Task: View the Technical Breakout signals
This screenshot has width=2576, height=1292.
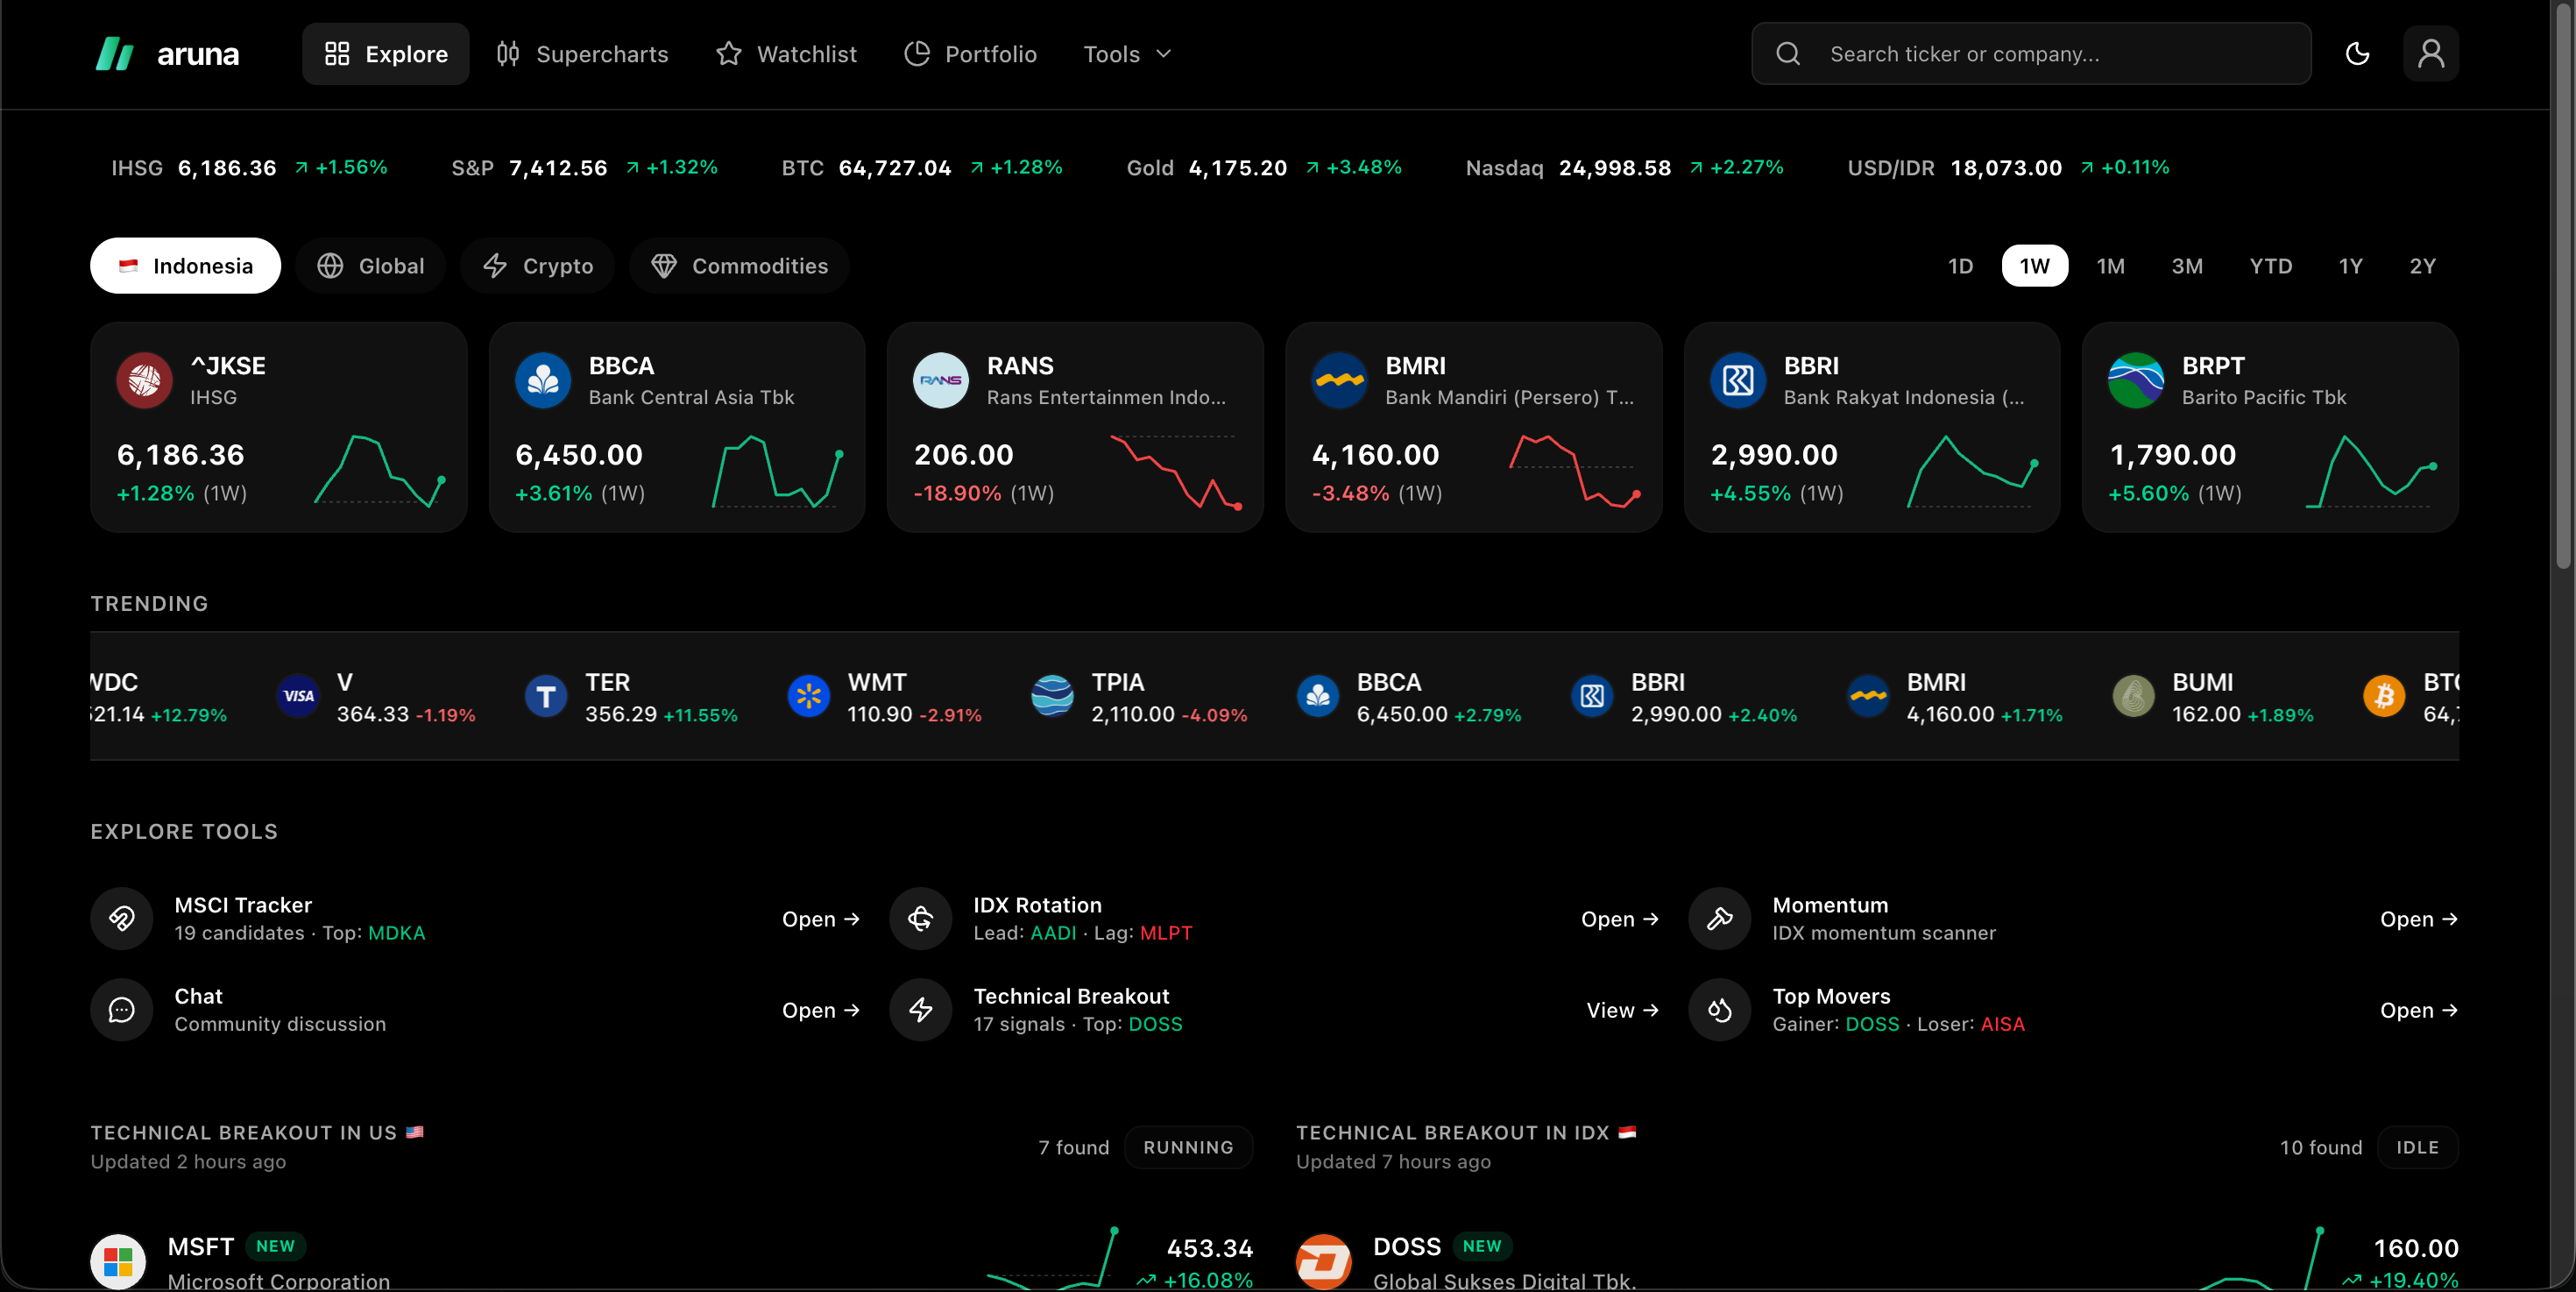Action: [x=1622, y=1010]
